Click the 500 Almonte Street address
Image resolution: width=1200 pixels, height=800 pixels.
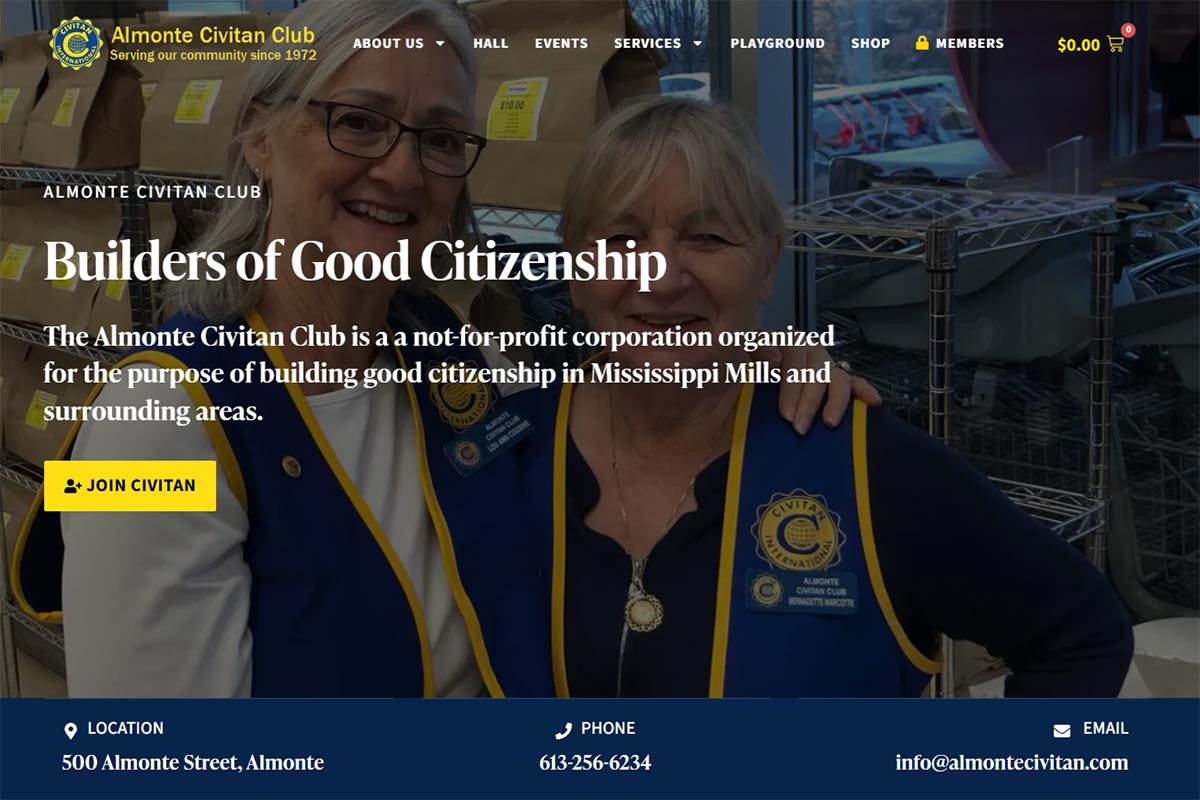click(193, 762)
